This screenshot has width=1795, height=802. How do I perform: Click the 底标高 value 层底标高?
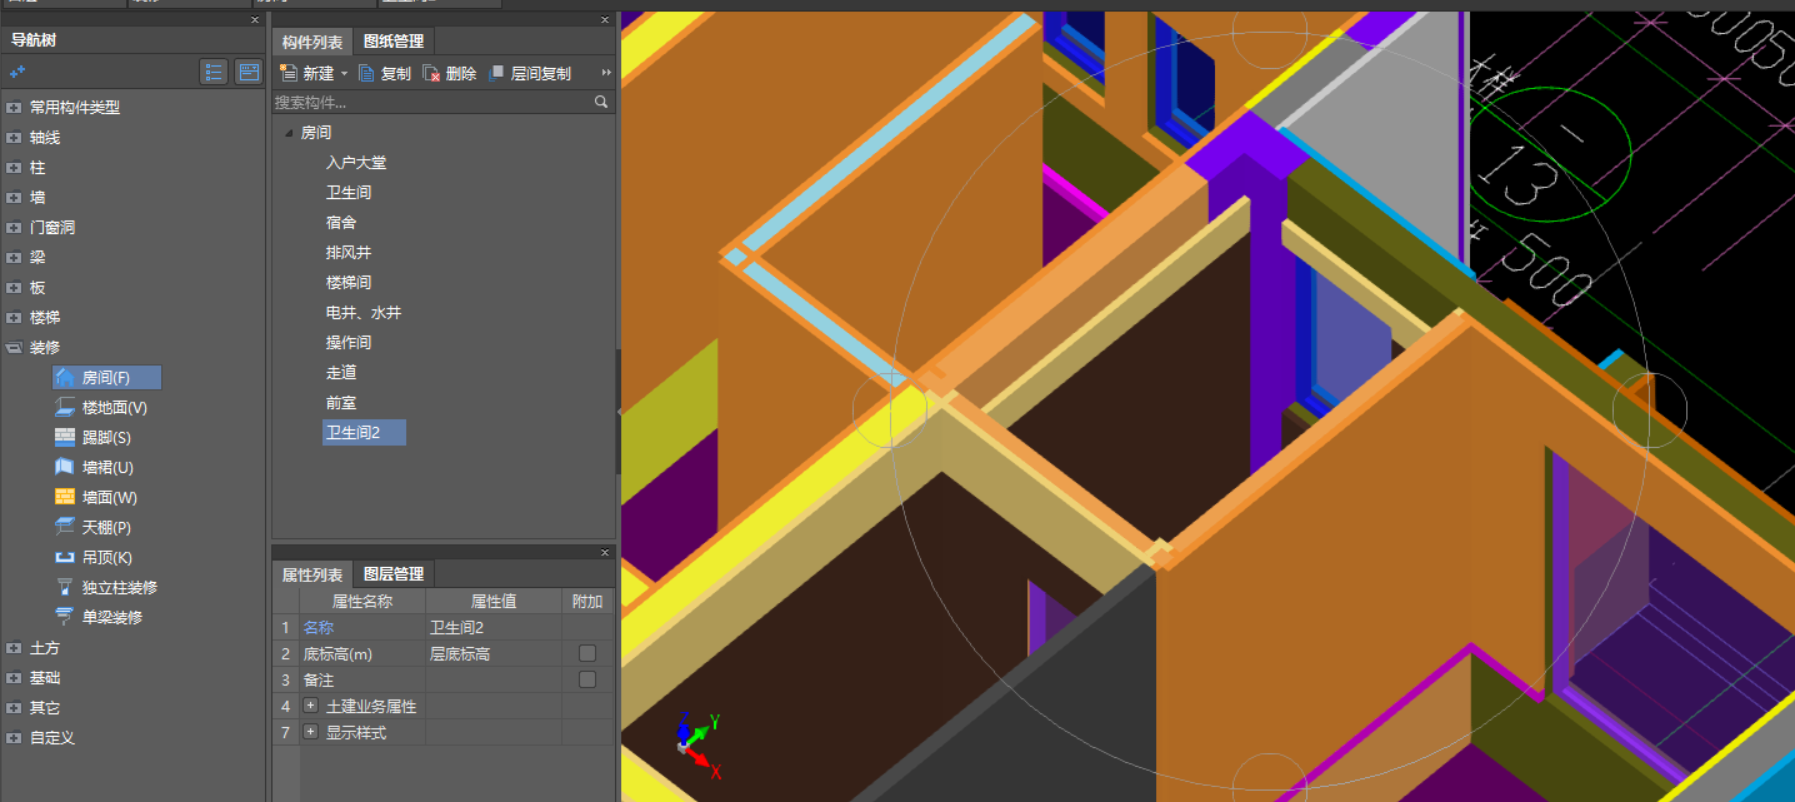494,654
